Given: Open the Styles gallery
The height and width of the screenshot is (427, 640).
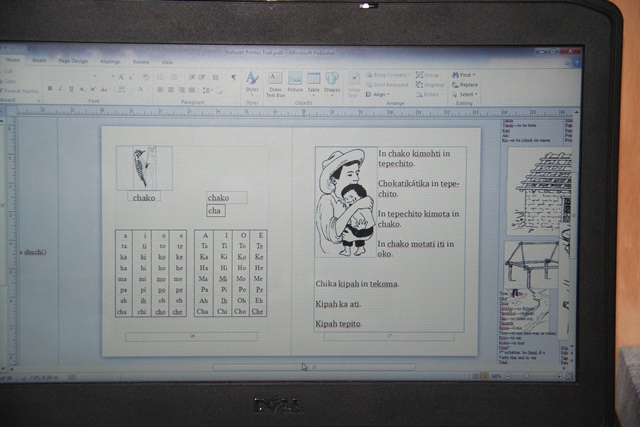Looking at the screenshot, I should point(252,83).
